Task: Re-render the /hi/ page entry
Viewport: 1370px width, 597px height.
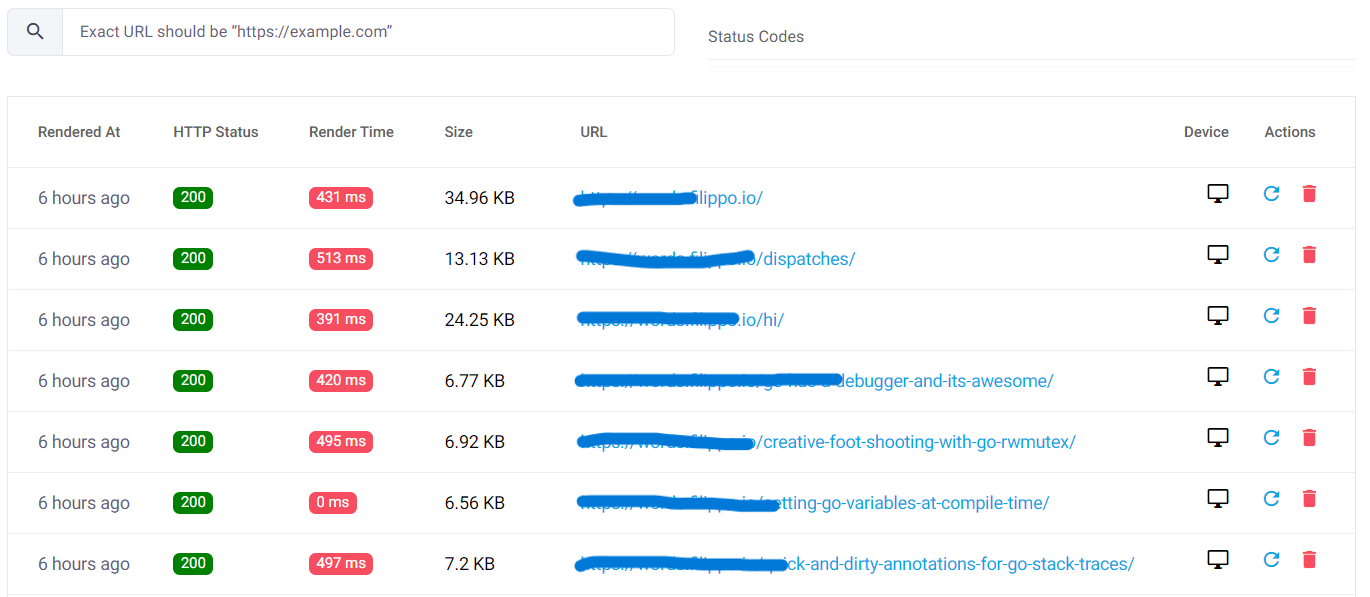Action: click(x=1271, y=316)
